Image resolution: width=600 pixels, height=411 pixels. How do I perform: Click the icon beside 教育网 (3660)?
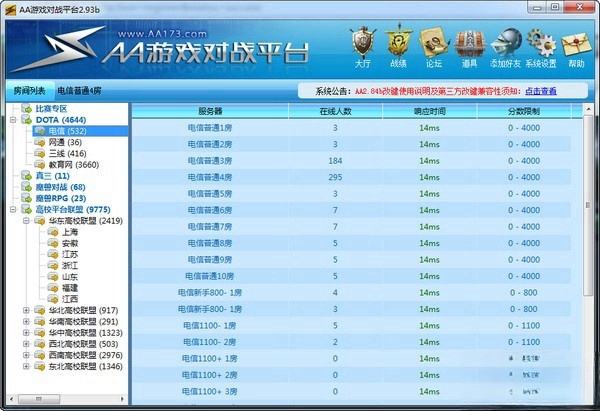pyautogui.click(x=39, y=165)
